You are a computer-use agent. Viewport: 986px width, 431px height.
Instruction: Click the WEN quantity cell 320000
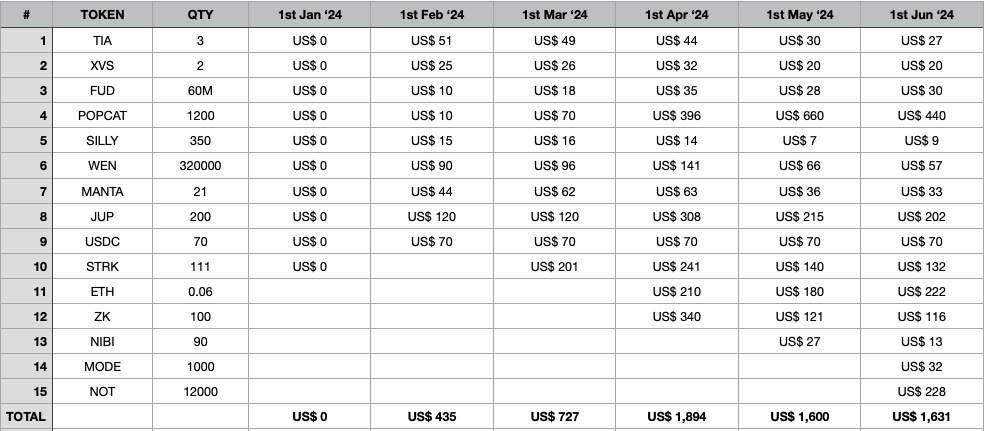click(x=200, y=166)
